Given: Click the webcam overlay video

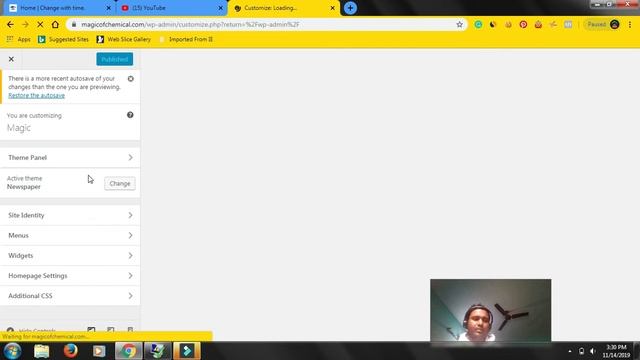Looking at the screenshot, I should [x=491, y=310].
